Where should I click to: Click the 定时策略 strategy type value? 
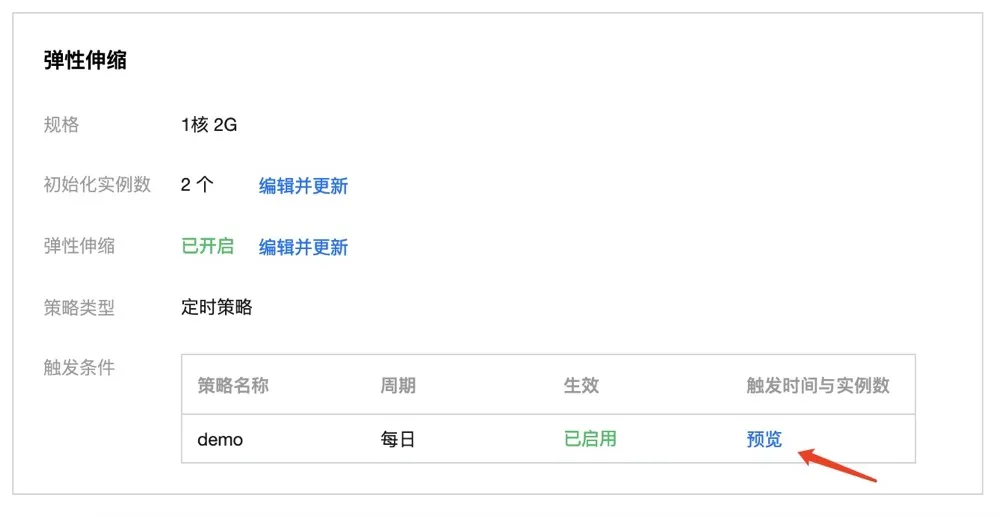(x=217, y=307)
